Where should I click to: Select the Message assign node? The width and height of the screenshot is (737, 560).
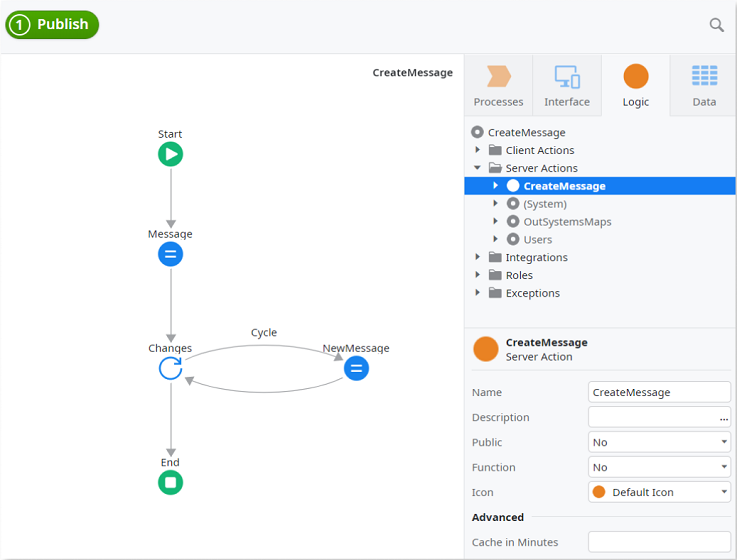pyautogui.click(x=170, y=254)
